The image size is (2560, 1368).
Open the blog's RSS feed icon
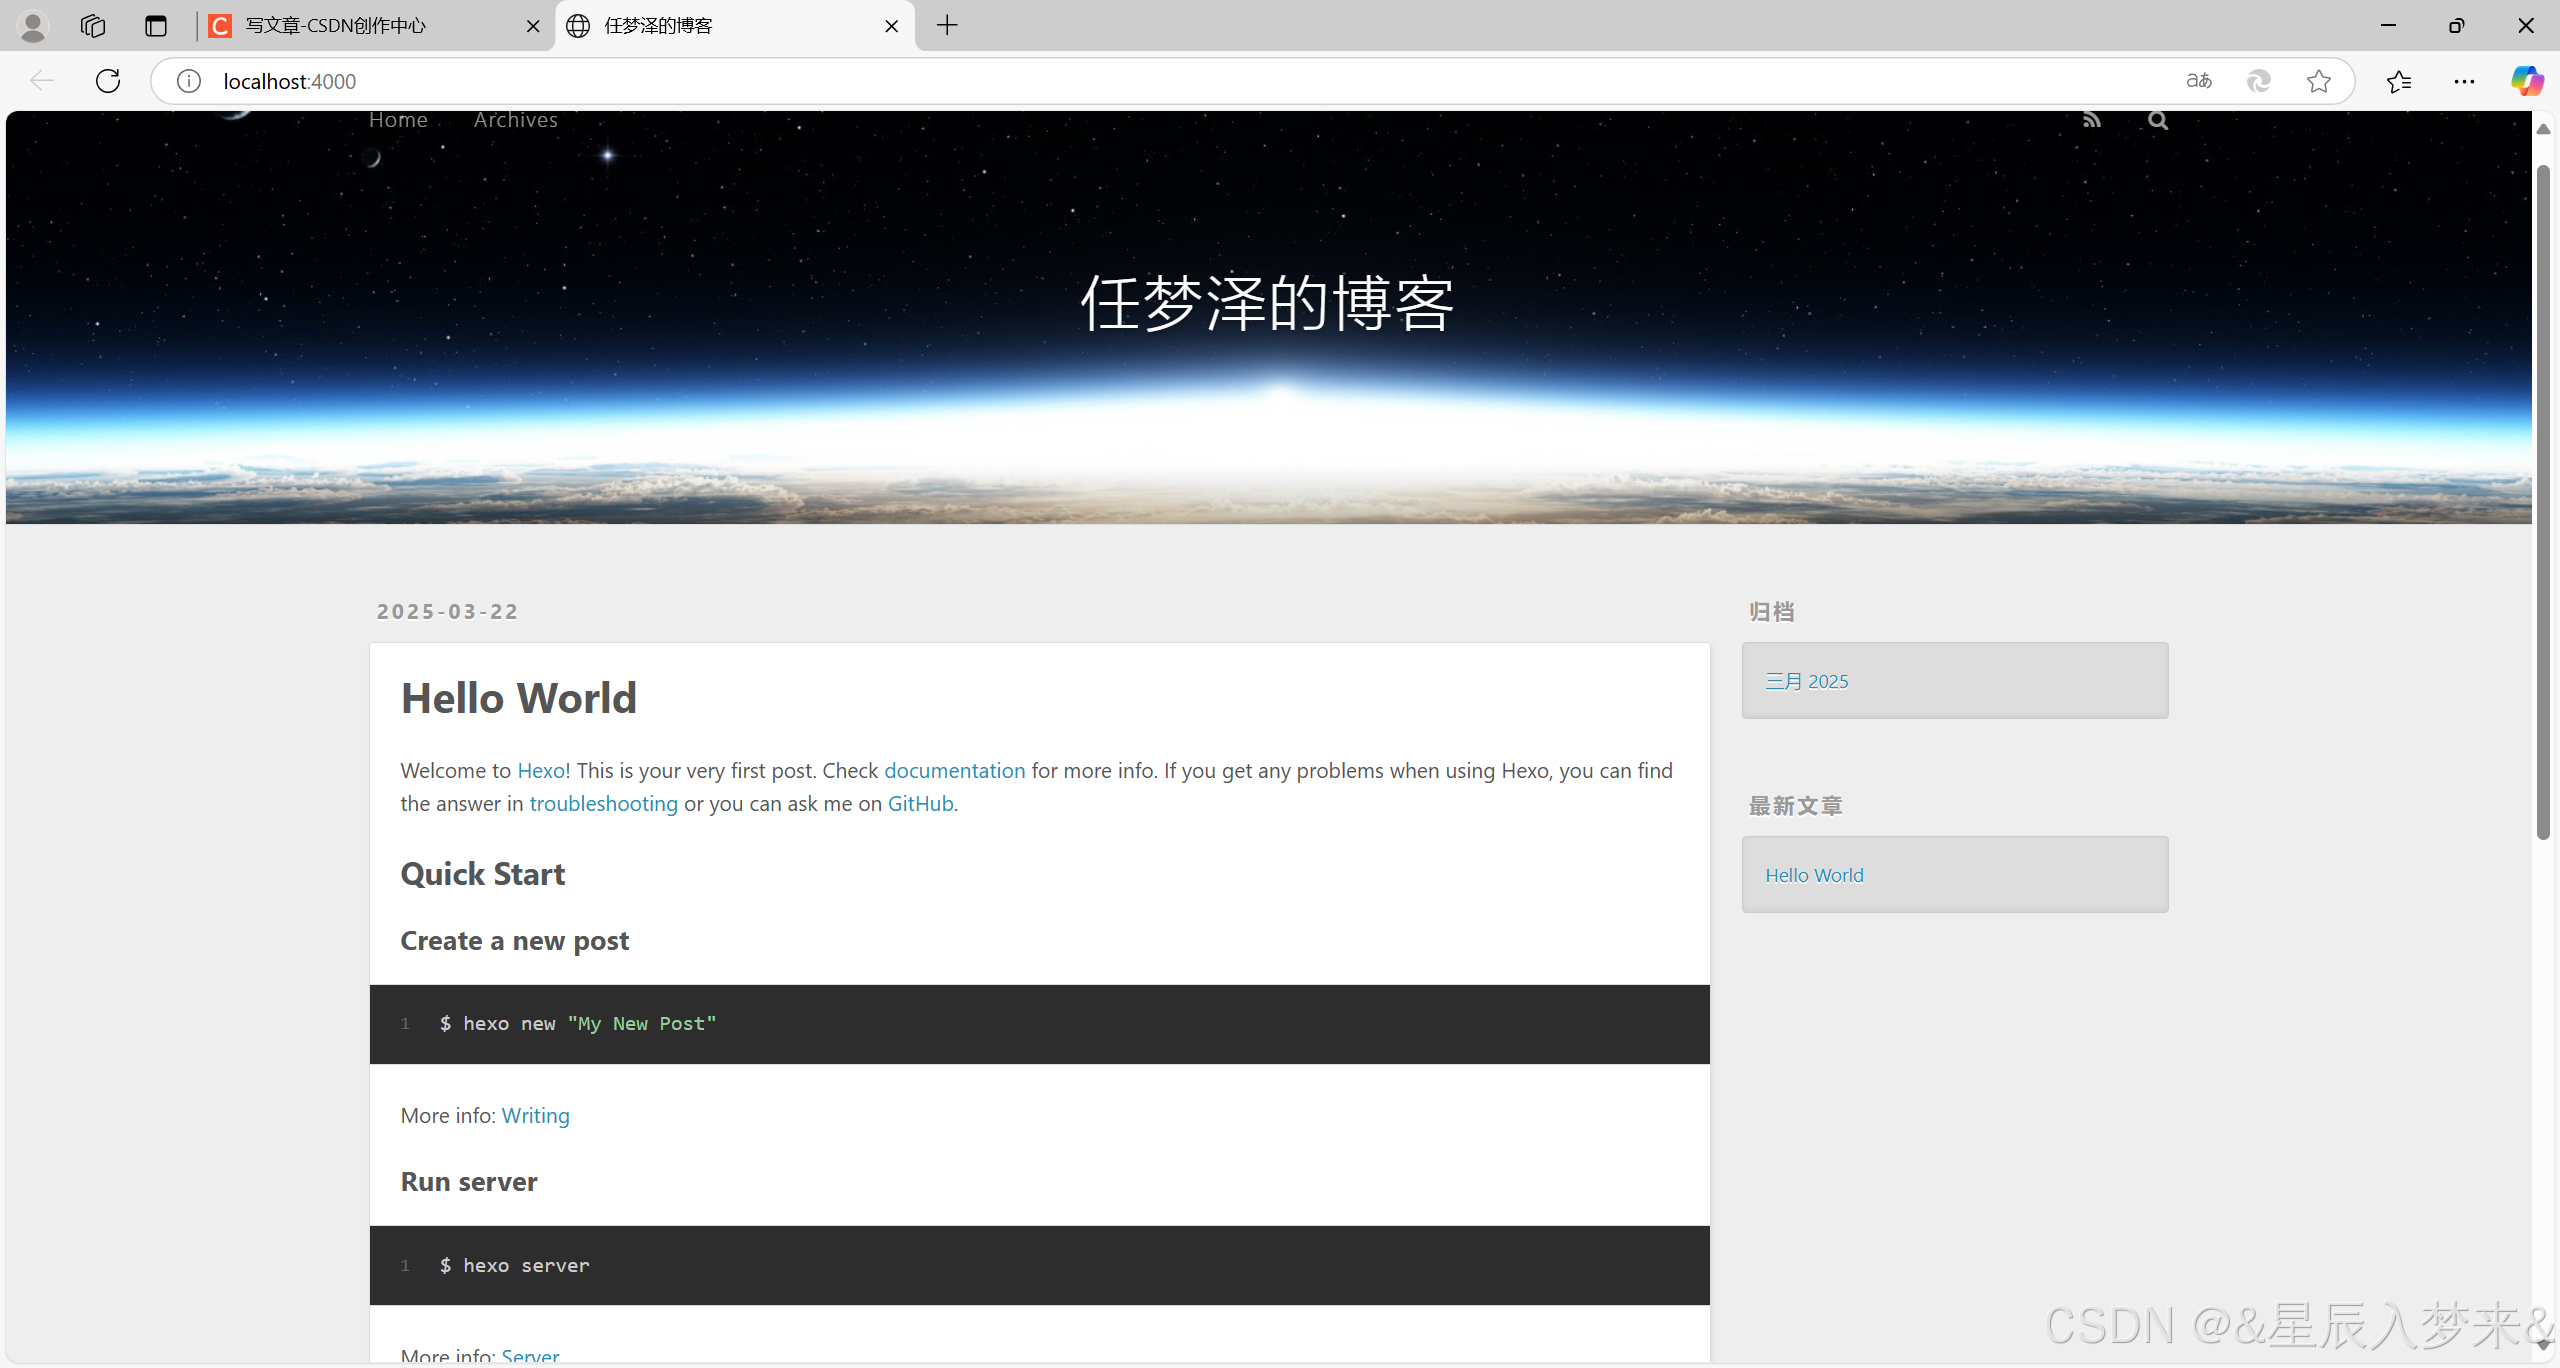point(2090,119)
